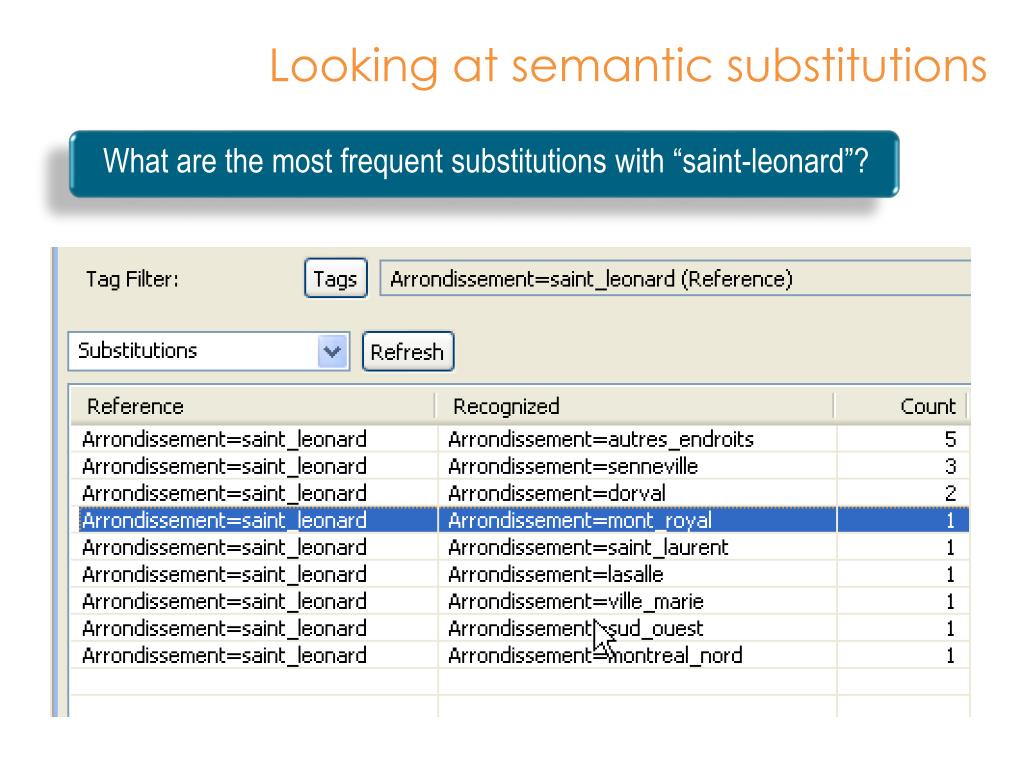The width and height of the screenshot is (1024, 768).
Task: Sort by the Recognized column header
Action: (x=635, y=406)
